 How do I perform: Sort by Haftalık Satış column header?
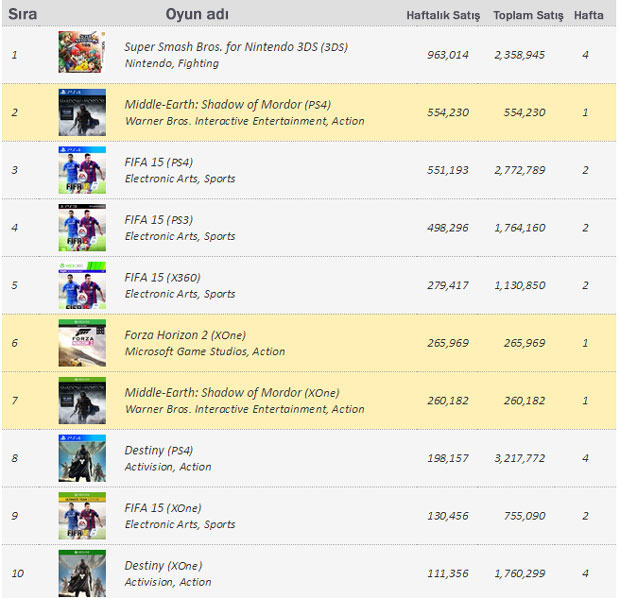click(x=443, y=15)
